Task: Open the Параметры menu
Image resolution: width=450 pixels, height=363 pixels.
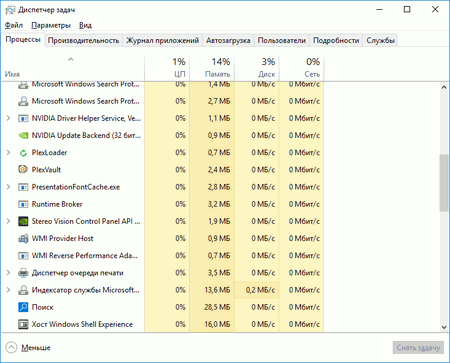Action: tap(51, 25)
